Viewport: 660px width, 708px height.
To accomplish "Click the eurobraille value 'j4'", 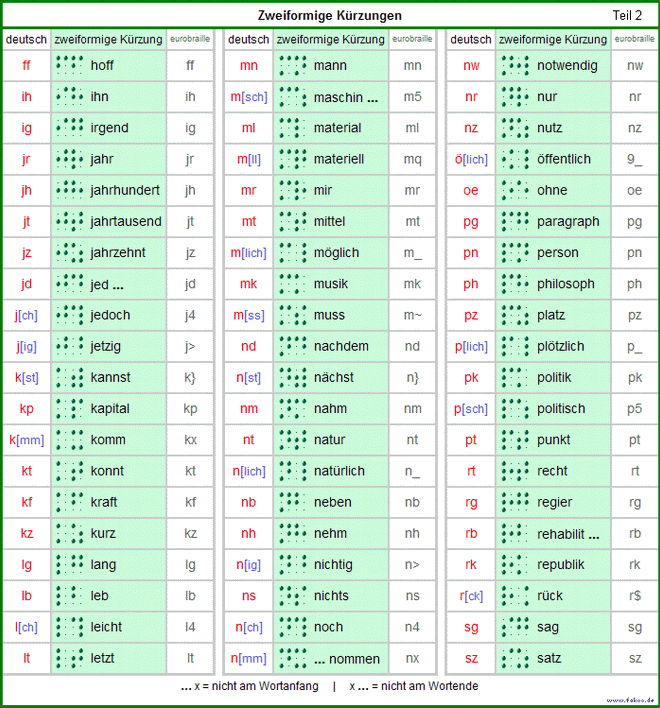I will pyautogui.click(x=190, y=315).
